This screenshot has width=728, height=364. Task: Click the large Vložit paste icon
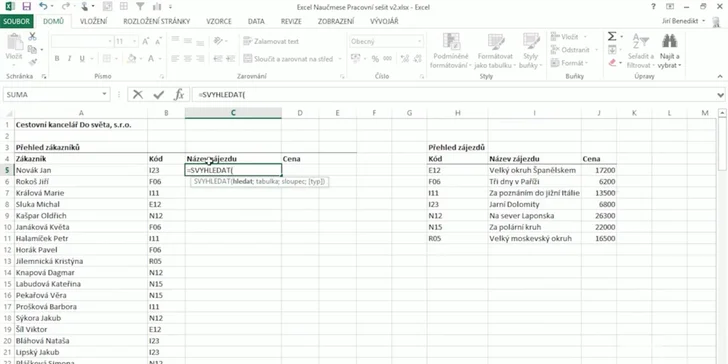coord(14,43)
